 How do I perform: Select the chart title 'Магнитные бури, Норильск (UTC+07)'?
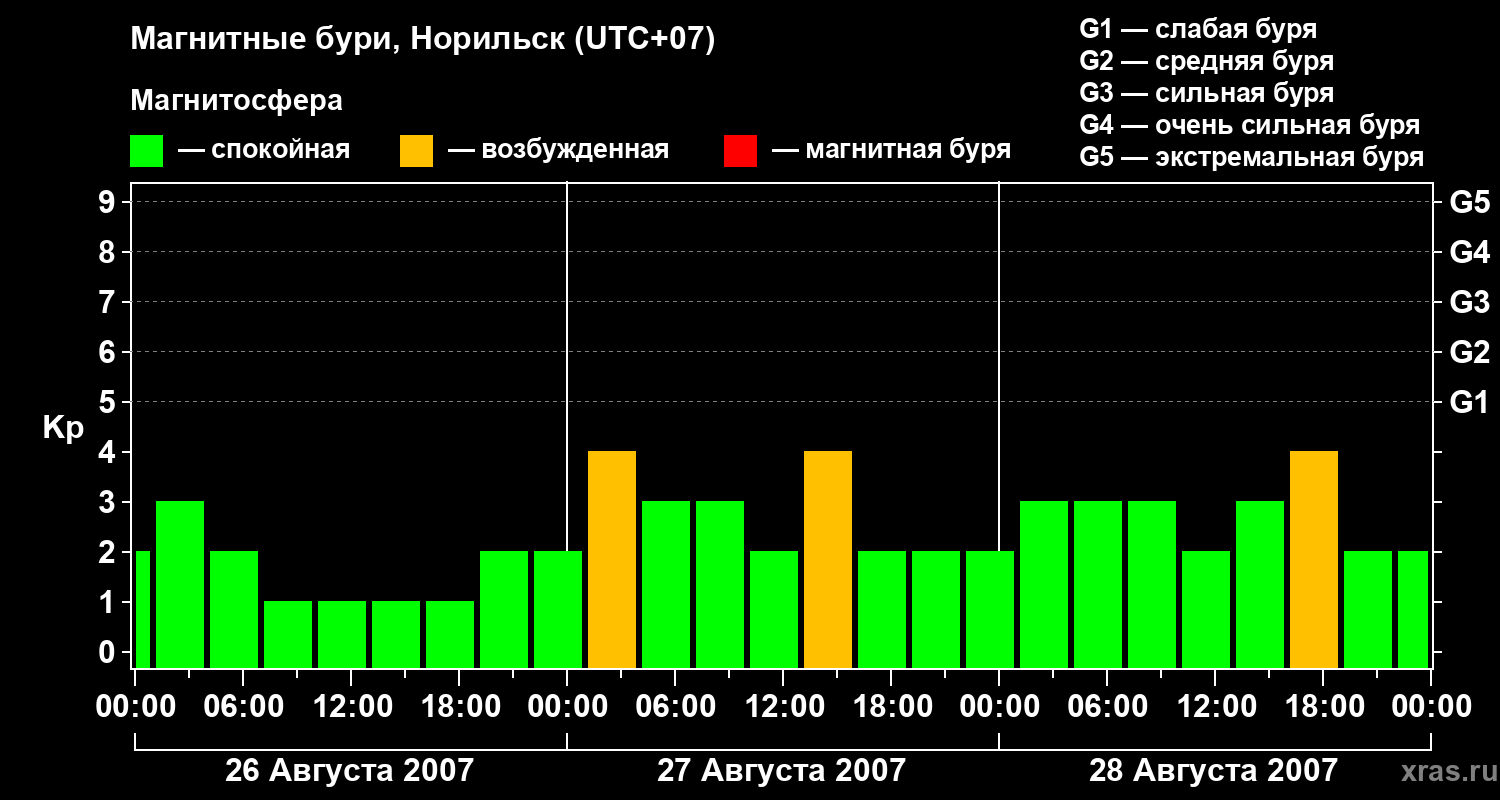(x=423, y=40)
